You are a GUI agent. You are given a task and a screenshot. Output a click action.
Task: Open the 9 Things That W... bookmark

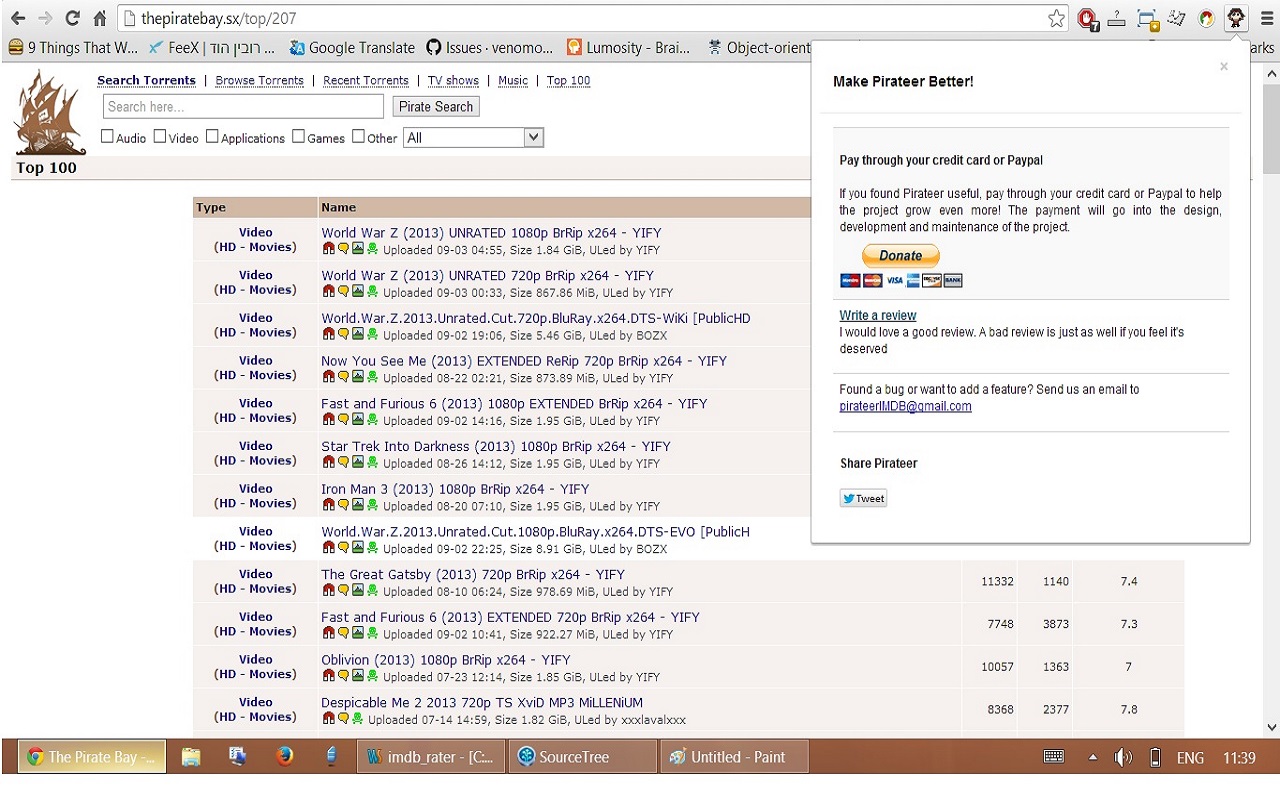[72, 47]
